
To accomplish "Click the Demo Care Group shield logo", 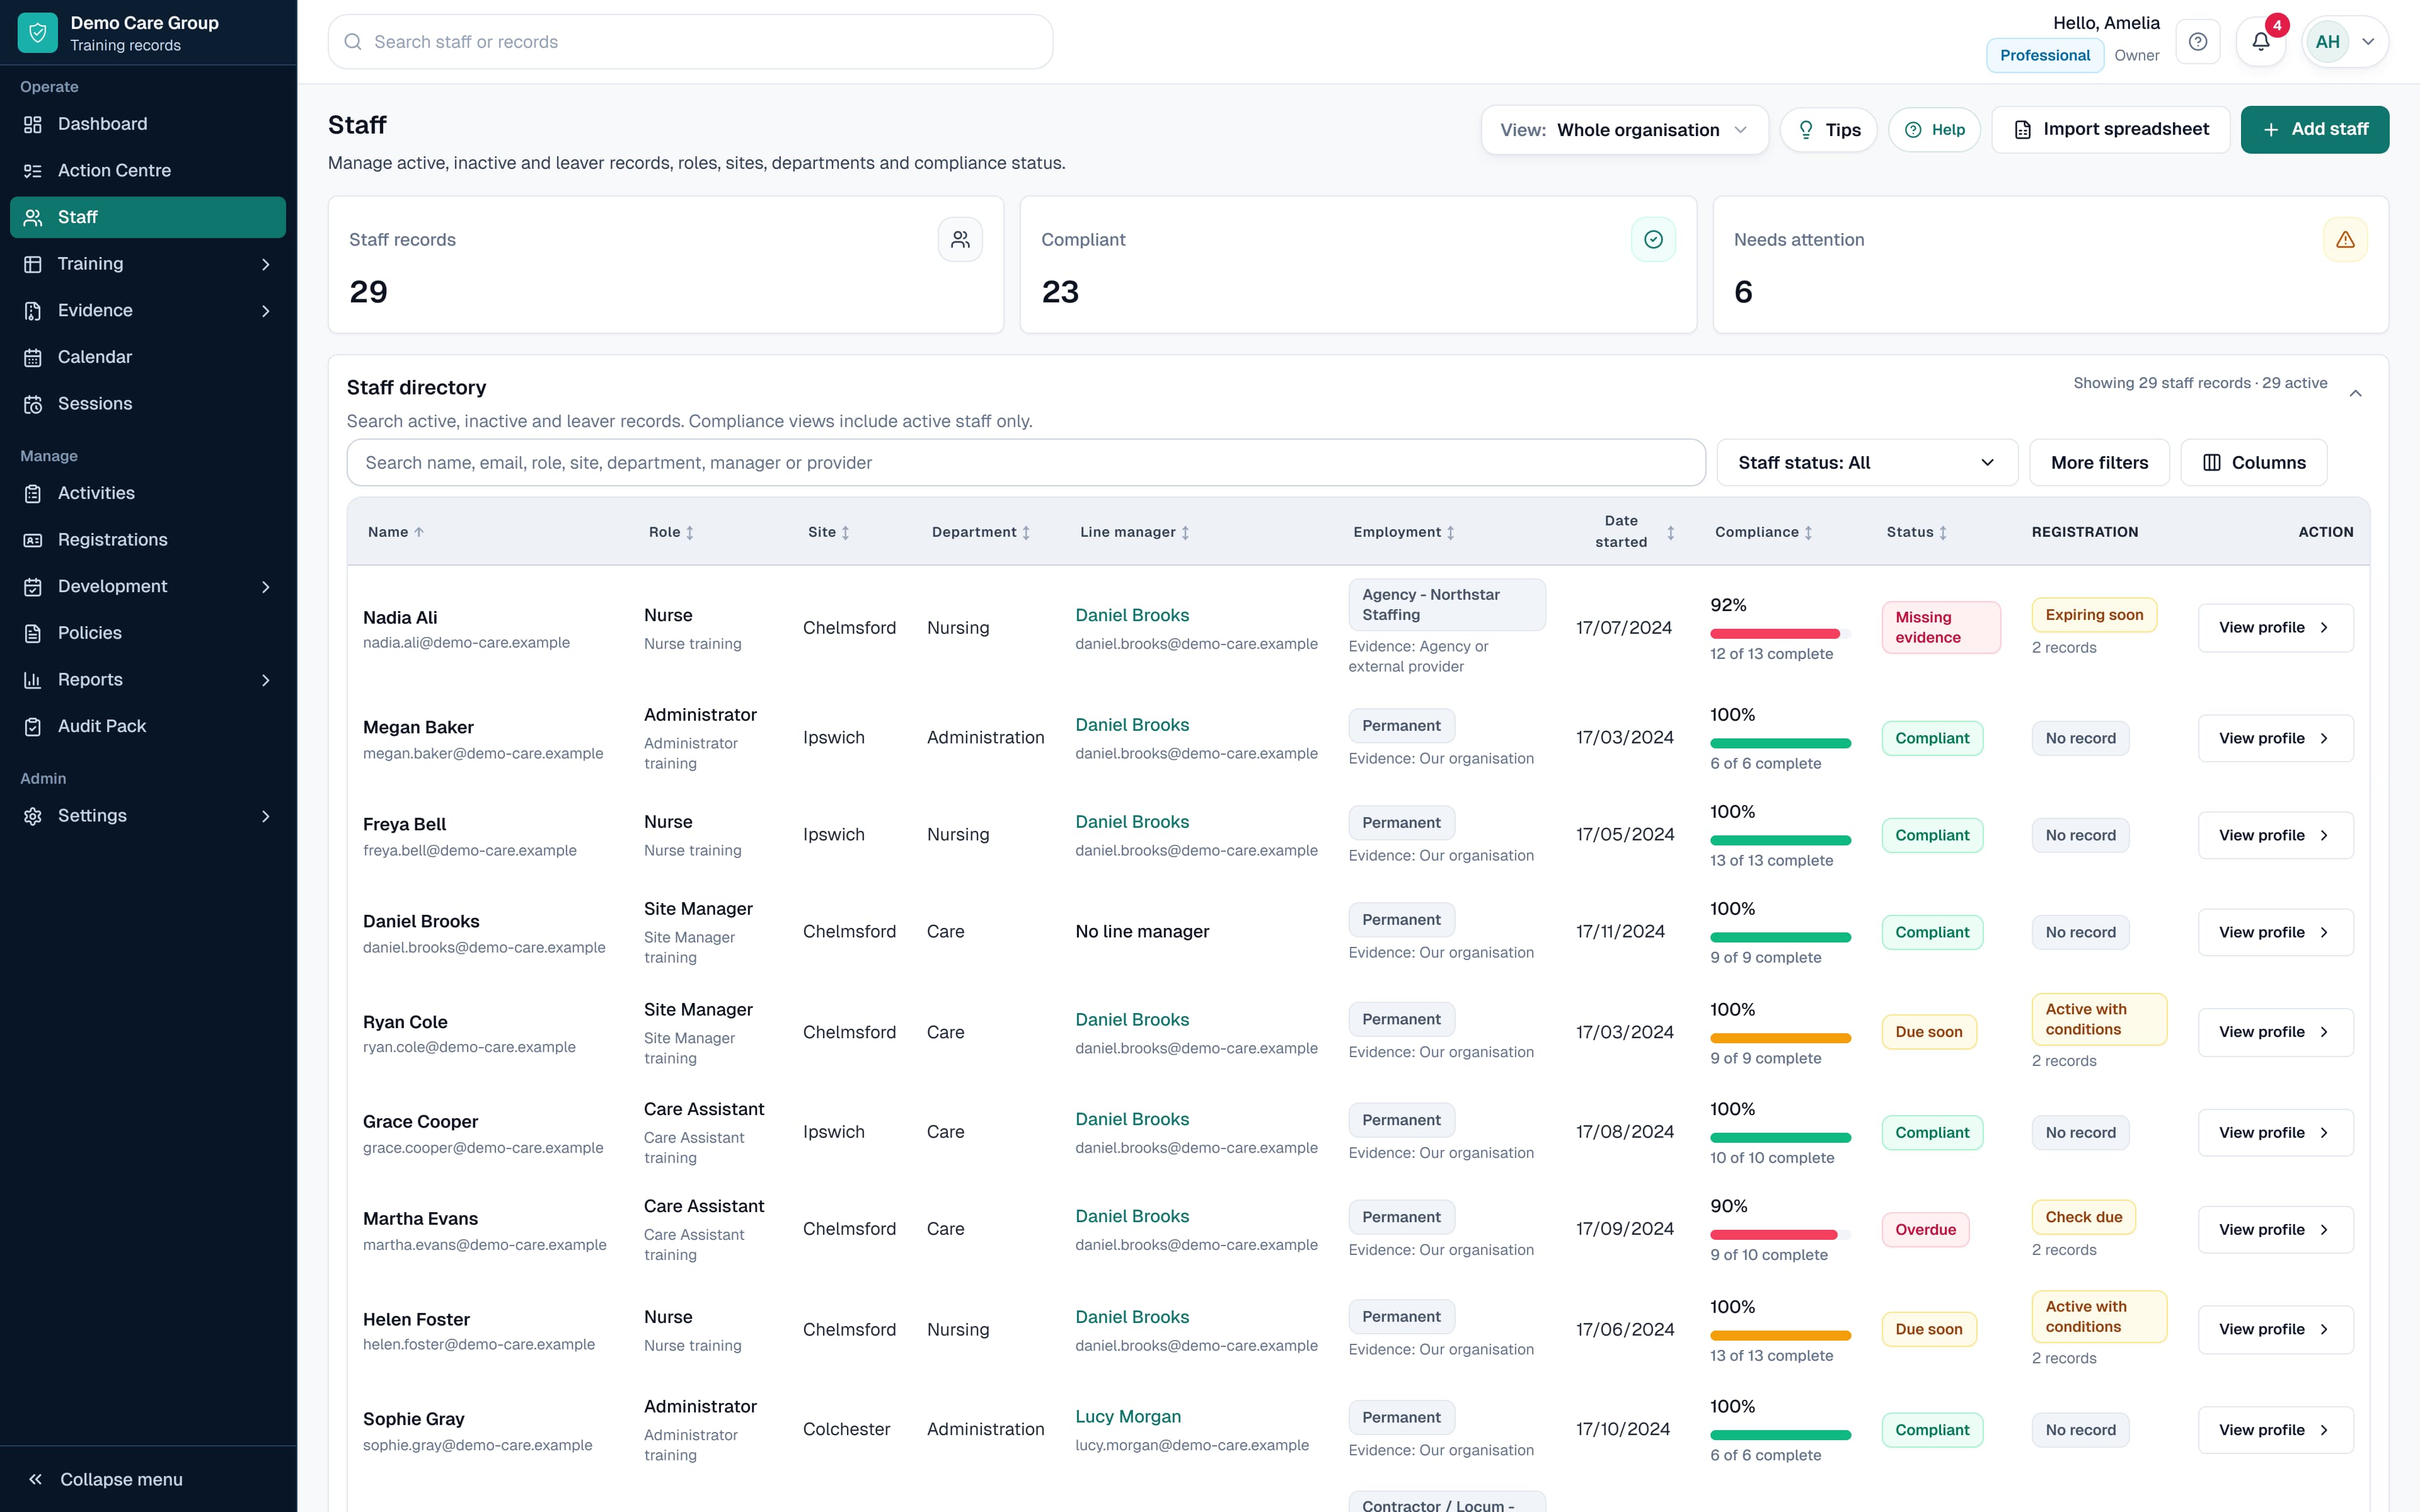I will pos(37,33).
